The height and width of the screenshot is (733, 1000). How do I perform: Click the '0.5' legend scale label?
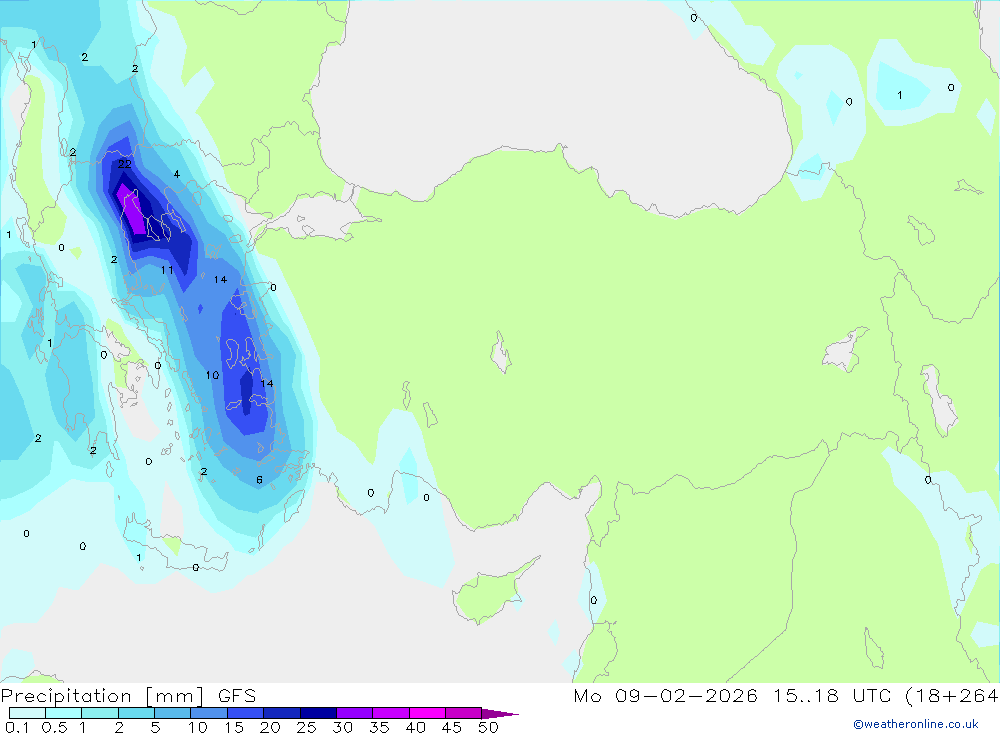tap(54, 727)
